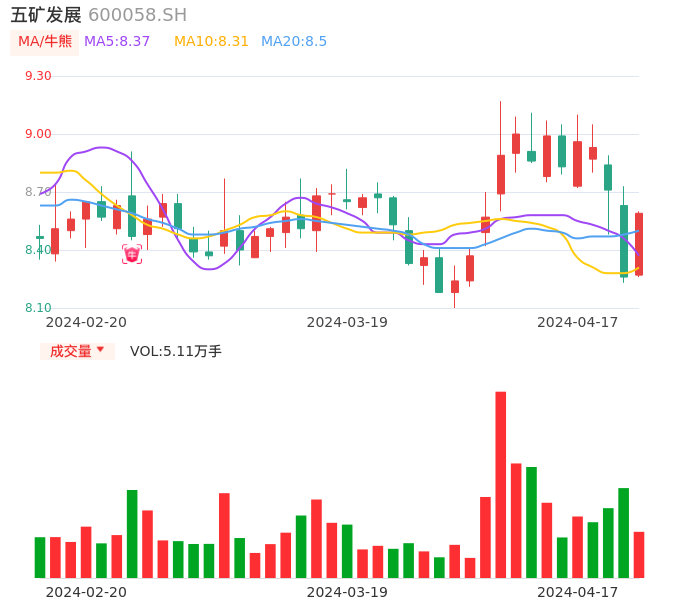Click the red arrow beside 成交量

click(100, 350)
